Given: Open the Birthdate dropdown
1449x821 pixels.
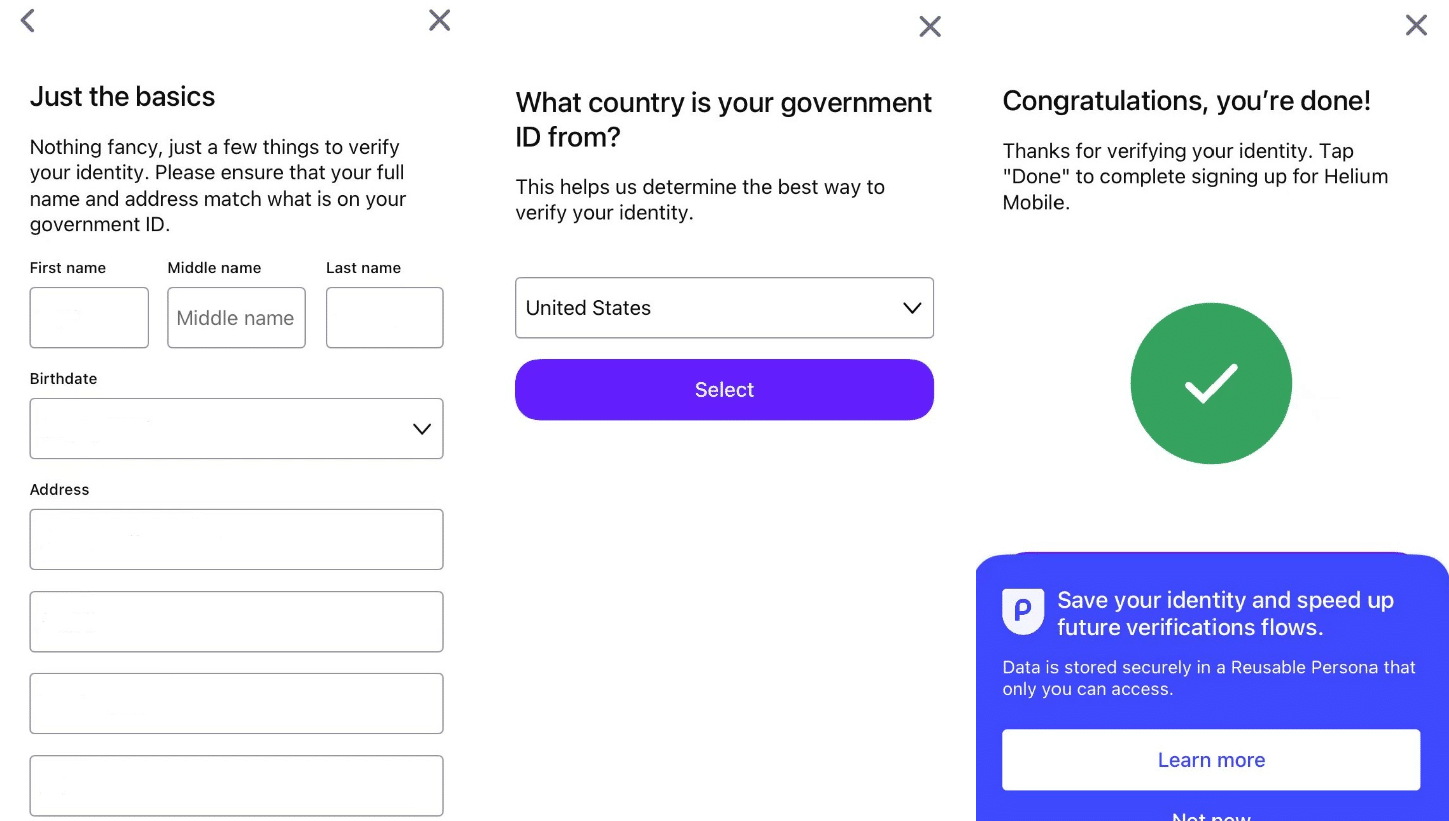Looking at the screenshot, I should click(236, 429).
